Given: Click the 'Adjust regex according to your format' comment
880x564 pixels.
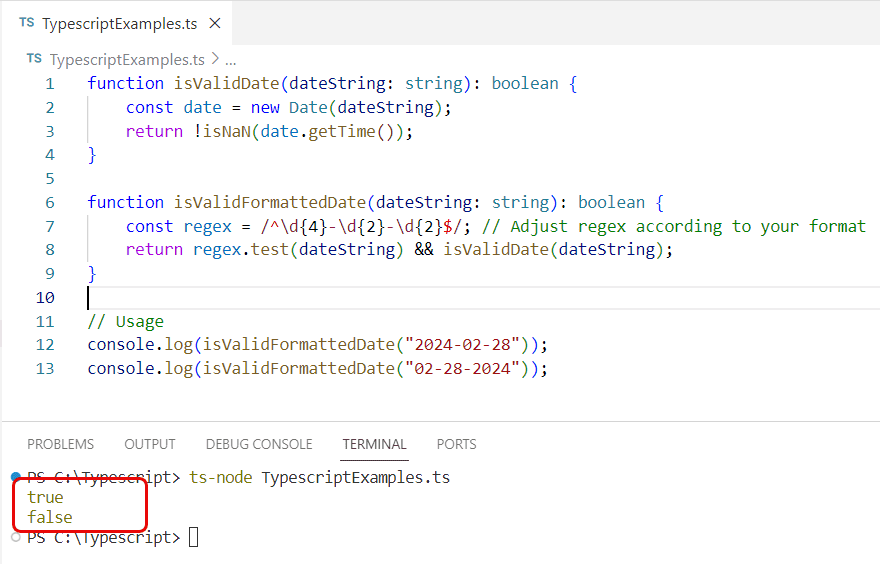Looking at the screenshot, I should pos(673,226).
